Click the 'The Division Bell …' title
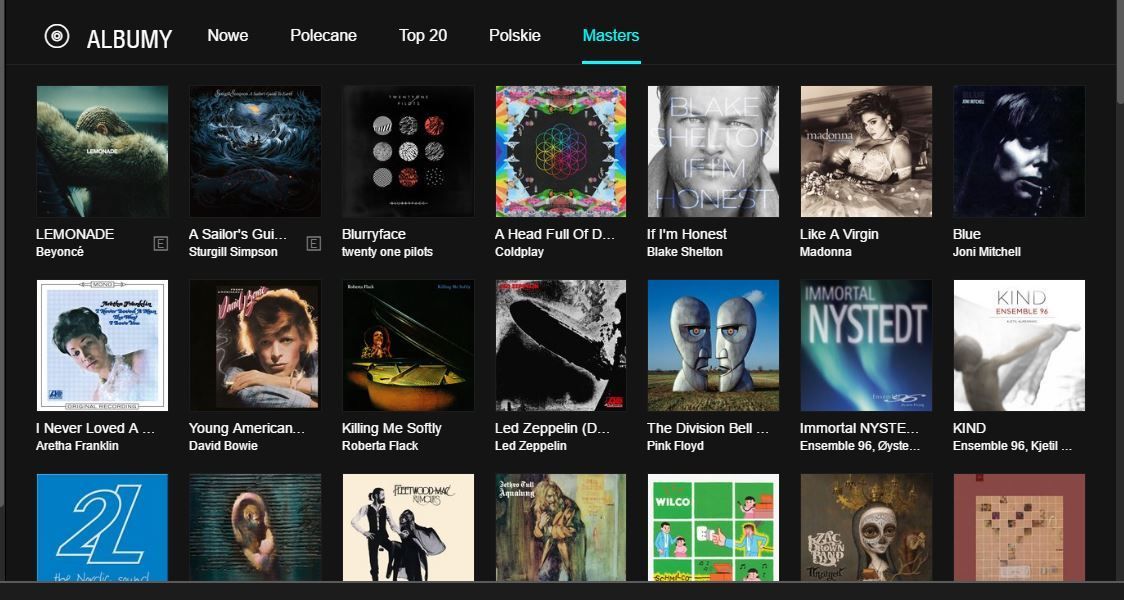The width and height of the screenshot is (1124, 600). (x=708, y=429)
